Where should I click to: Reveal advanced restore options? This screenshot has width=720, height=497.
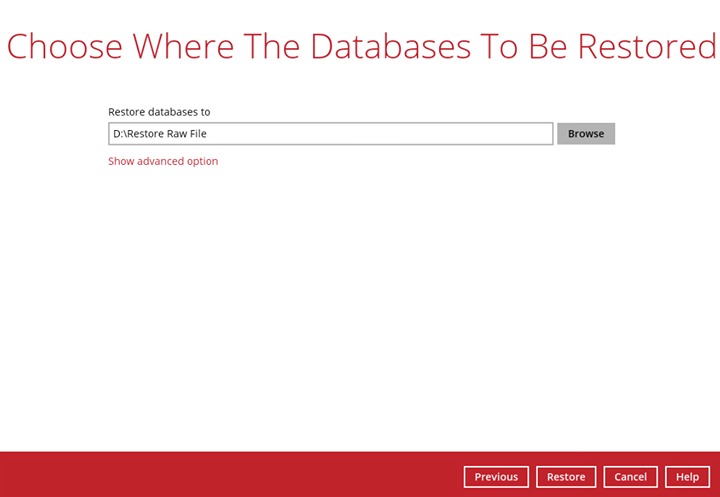point(163,161)
